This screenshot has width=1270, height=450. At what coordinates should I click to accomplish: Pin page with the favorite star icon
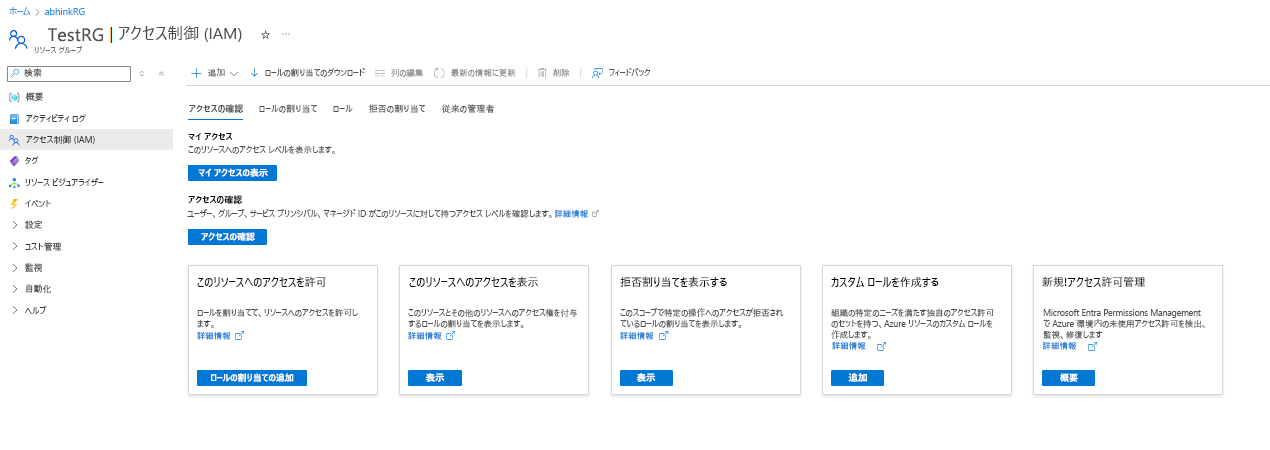265,34
